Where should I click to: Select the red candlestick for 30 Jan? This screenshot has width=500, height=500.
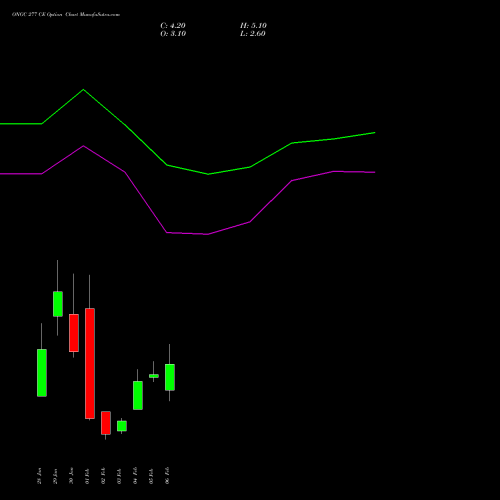74,333
